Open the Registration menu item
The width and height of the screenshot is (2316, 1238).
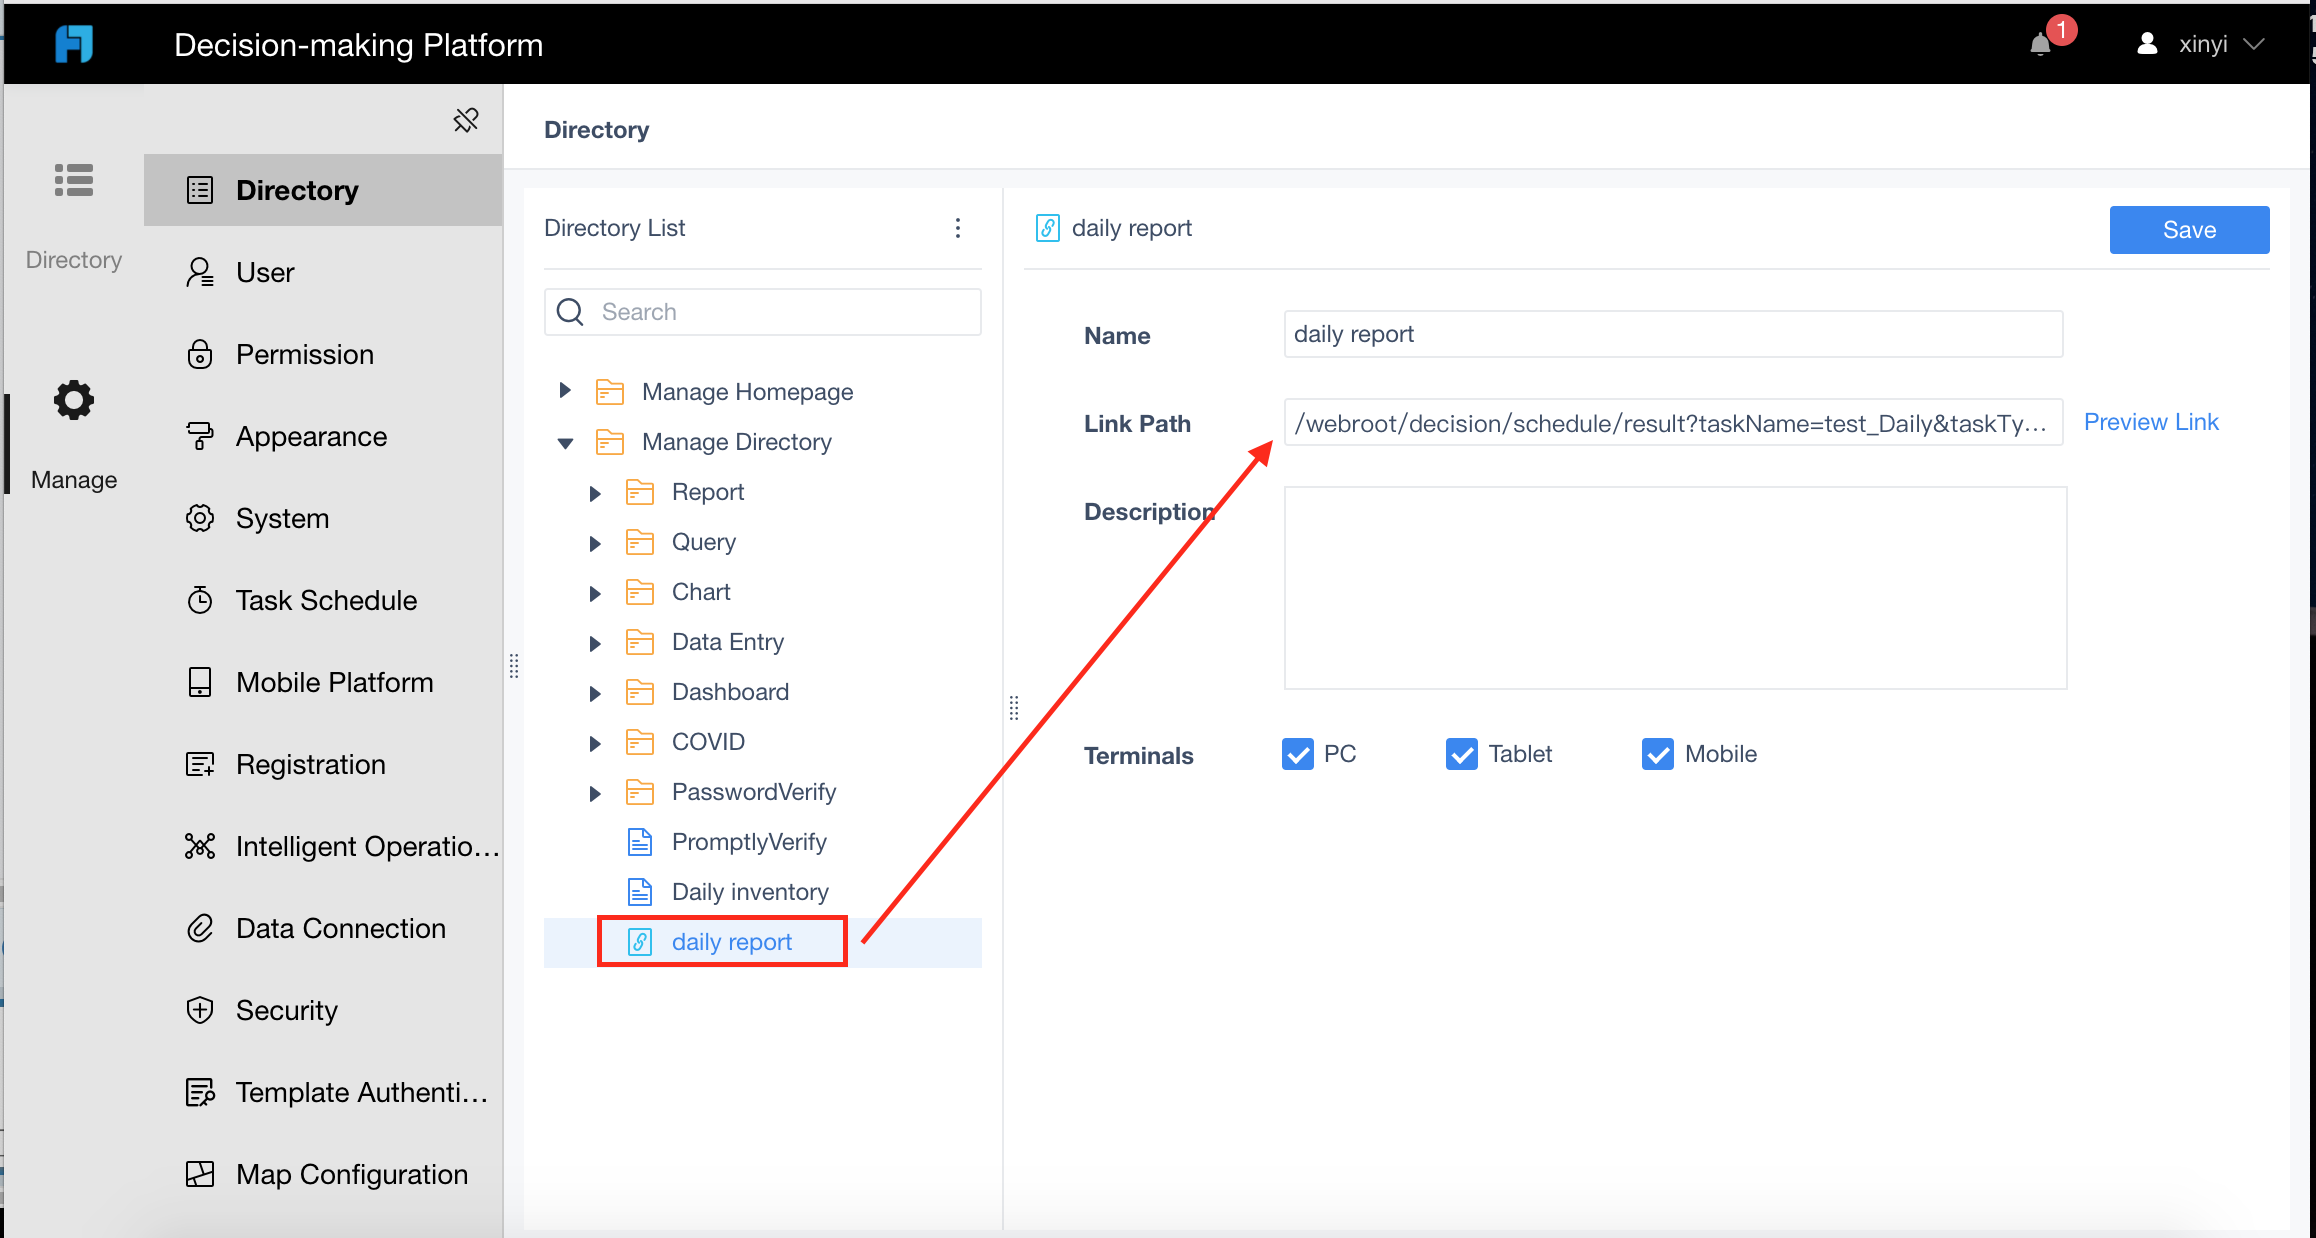(x=323, y=764)
